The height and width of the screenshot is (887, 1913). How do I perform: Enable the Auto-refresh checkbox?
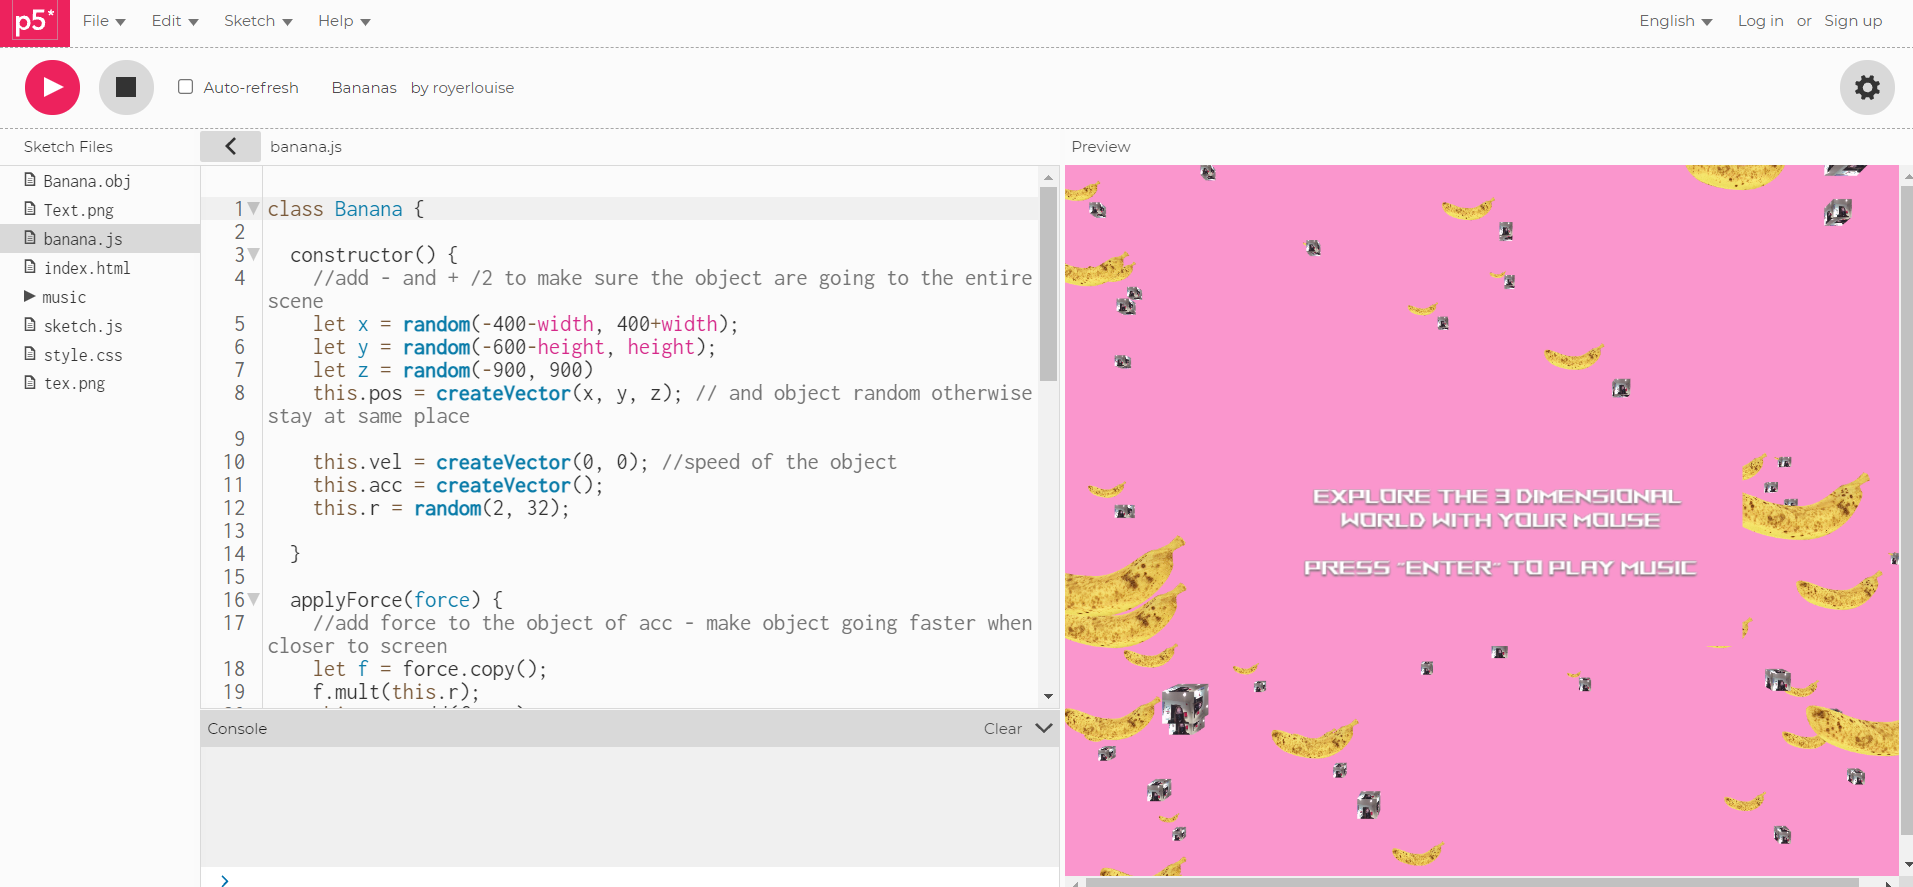tap(185, 87)
